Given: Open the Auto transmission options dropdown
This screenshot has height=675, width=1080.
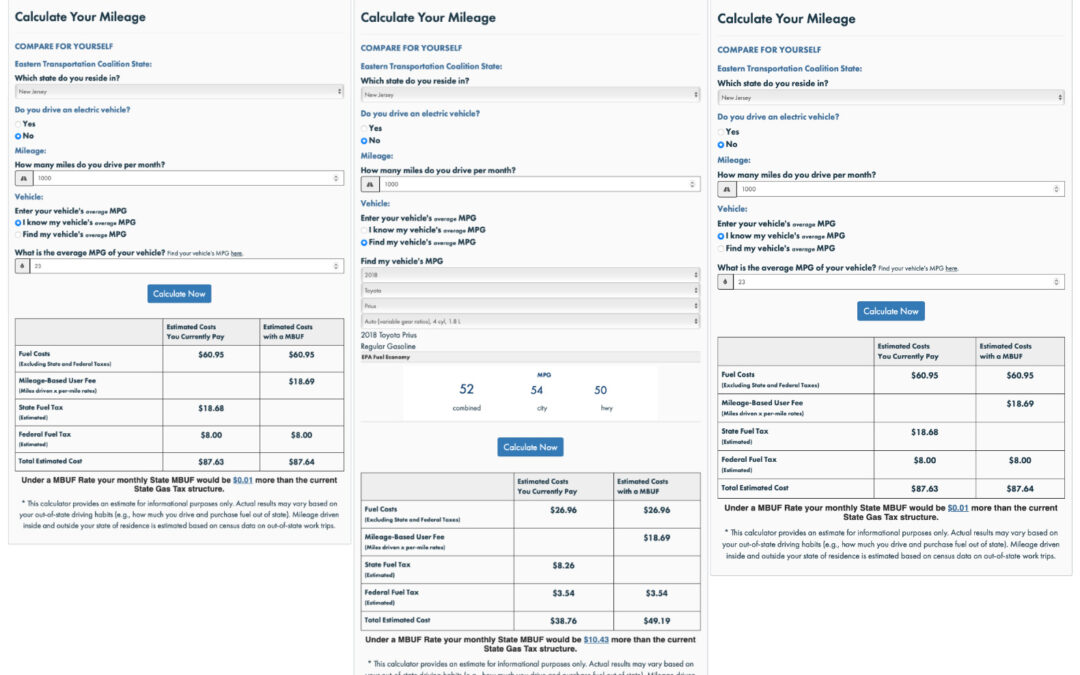Looking at the screenshot, I should (x=530, y=321).
